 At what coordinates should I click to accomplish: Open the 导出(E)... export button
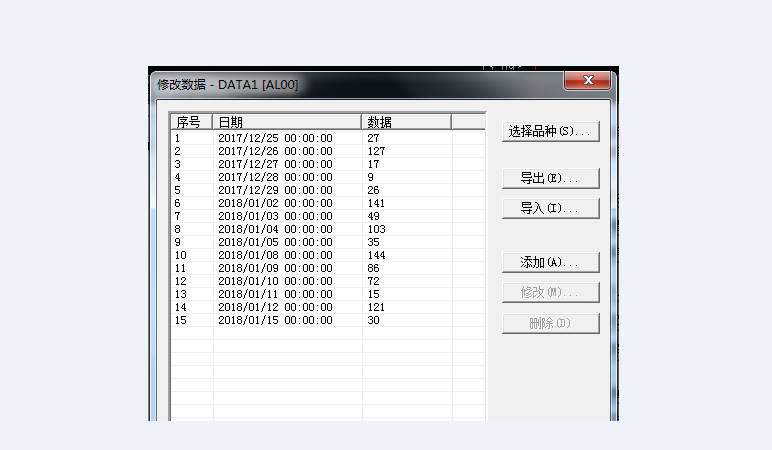click(550, 178)
